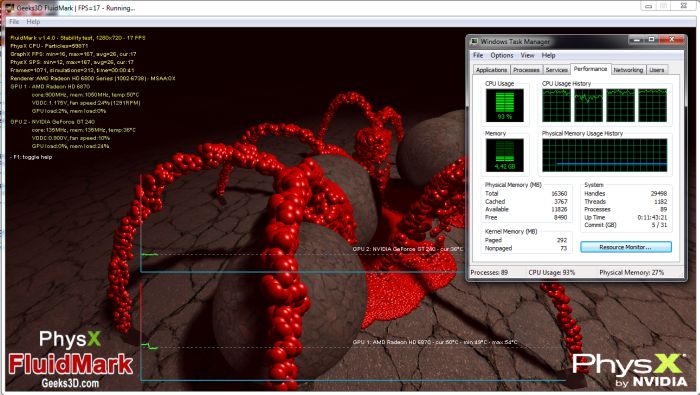Click the Available memory value 11826

click(559, 209)
